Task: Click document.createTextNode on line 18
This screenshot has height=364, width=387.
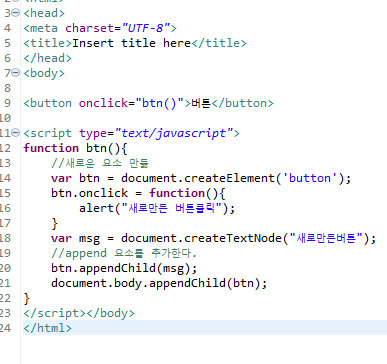Action: point(201,238)
